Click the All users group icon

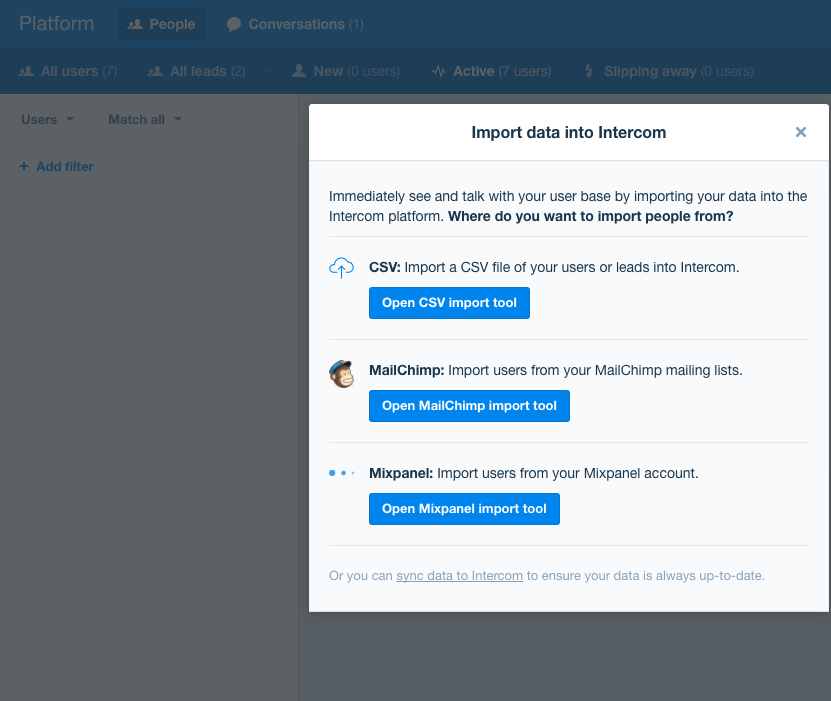pyautogui.click(x=26, y=71)
